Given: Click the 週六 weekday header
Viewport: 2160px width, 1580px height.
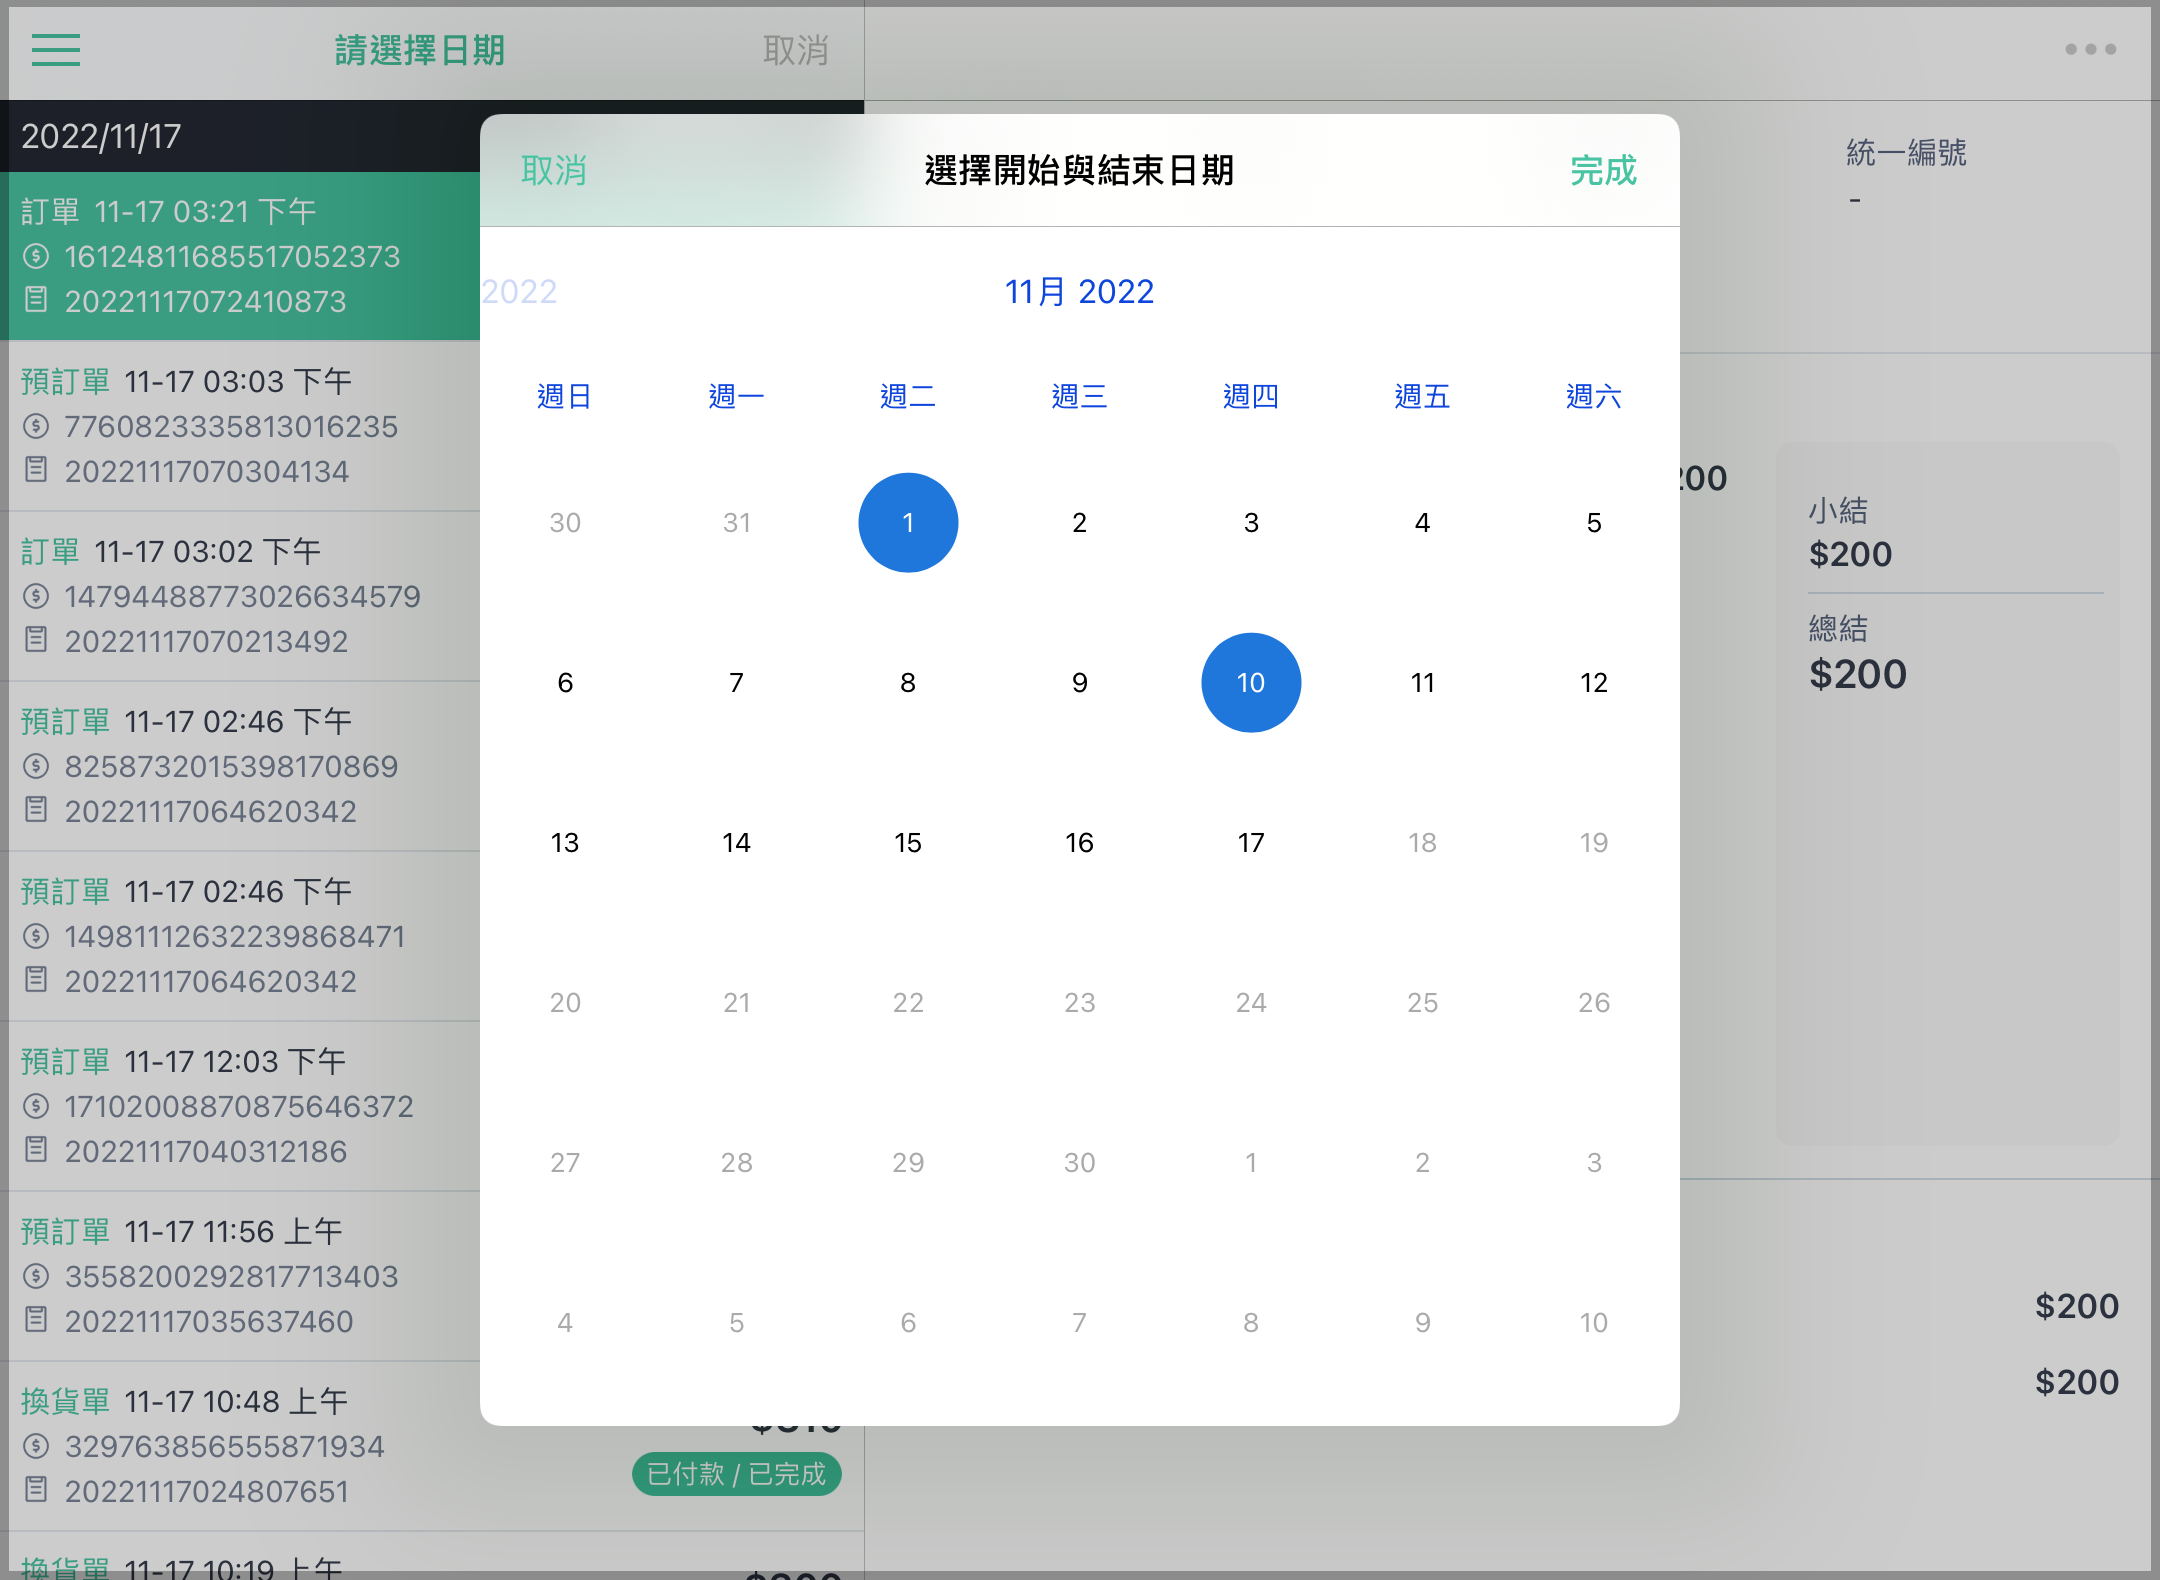Looking at the screenshot, I should (x=1594, y=396).
